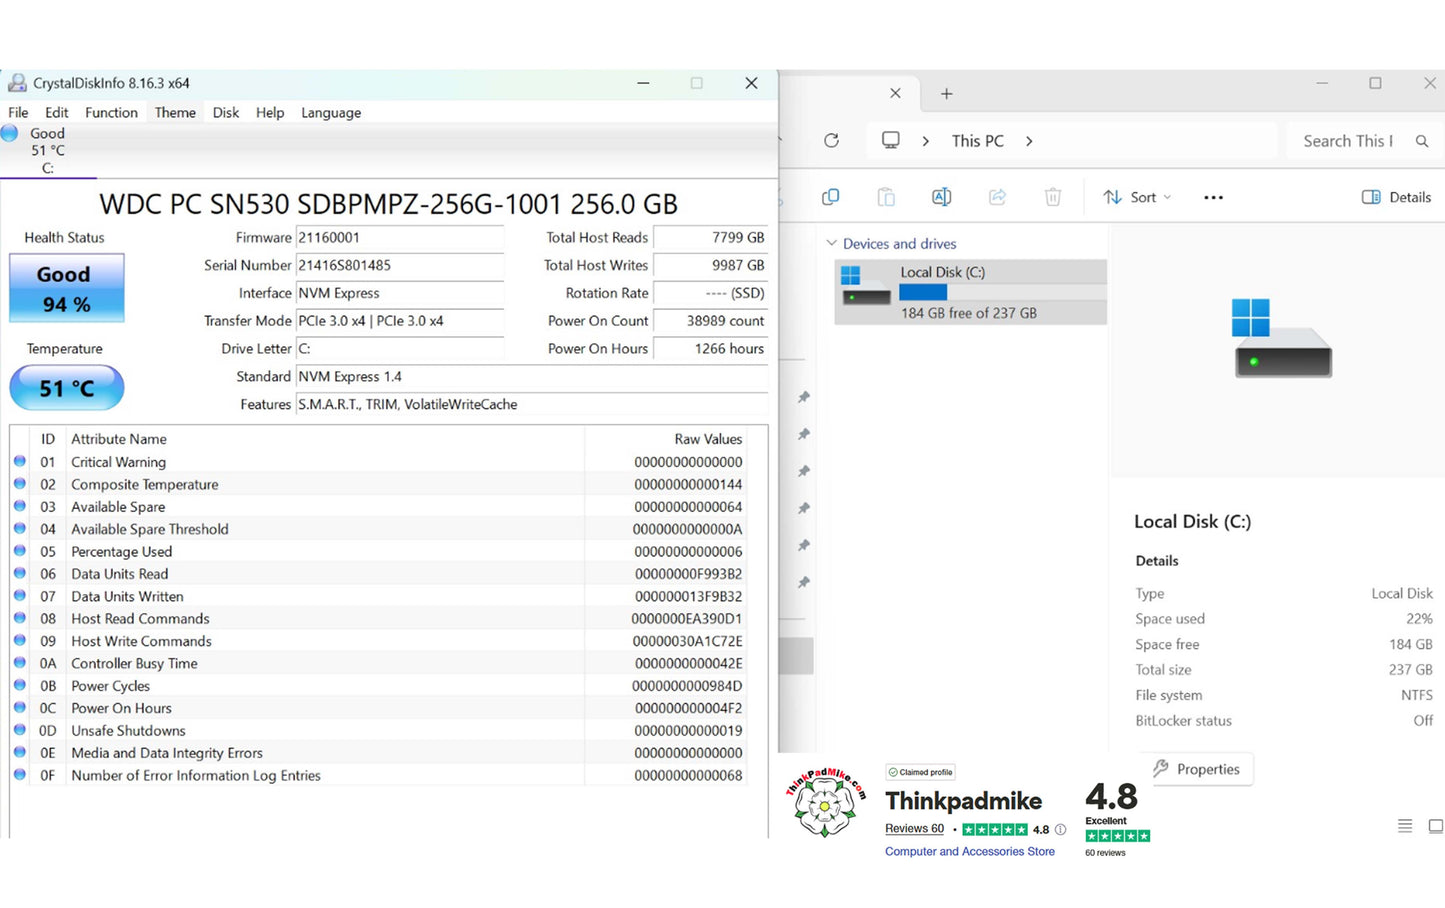Open the Reviews 60 link
This screenshot has width=1445, height=908.
(x=914, y=828)
